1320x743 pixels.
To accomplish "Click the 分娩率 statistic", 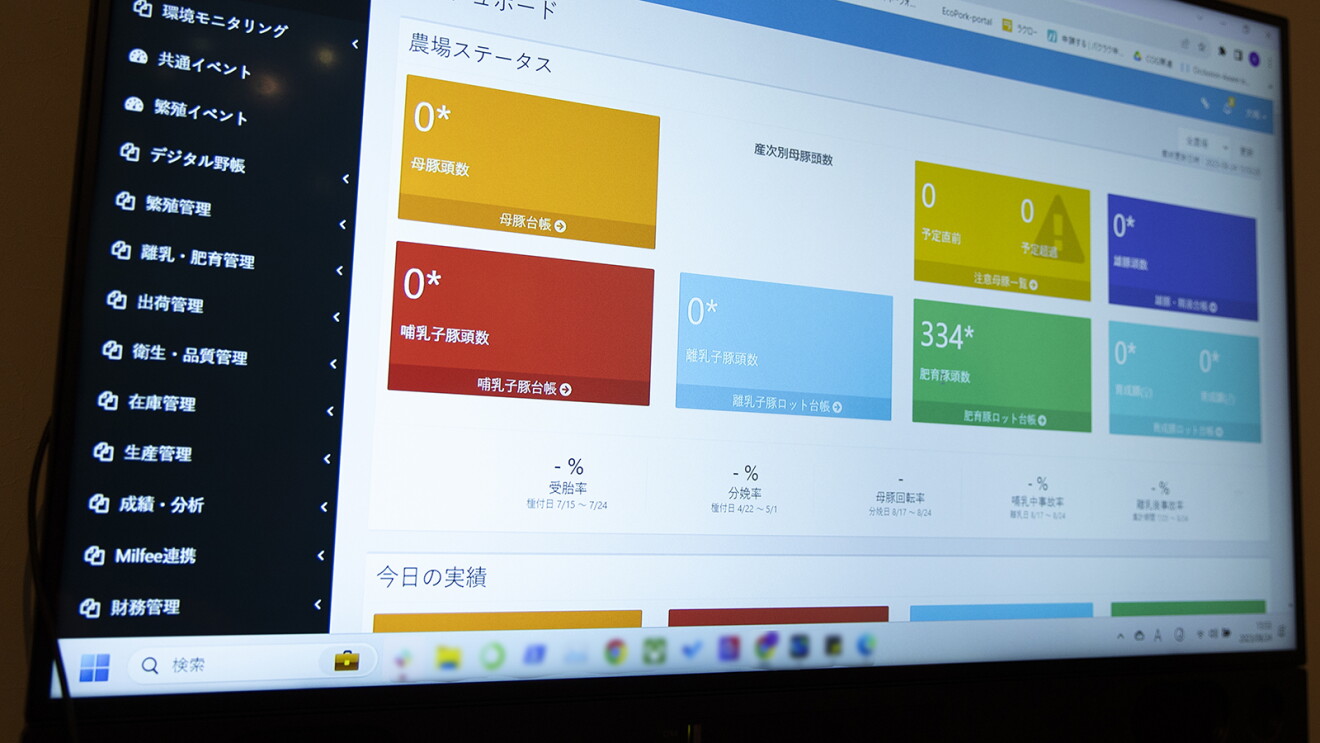I will [x=744, y=489].
